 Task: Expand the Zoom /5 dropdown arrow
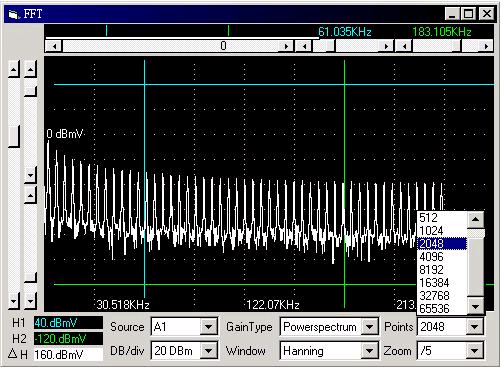point(475,351)
